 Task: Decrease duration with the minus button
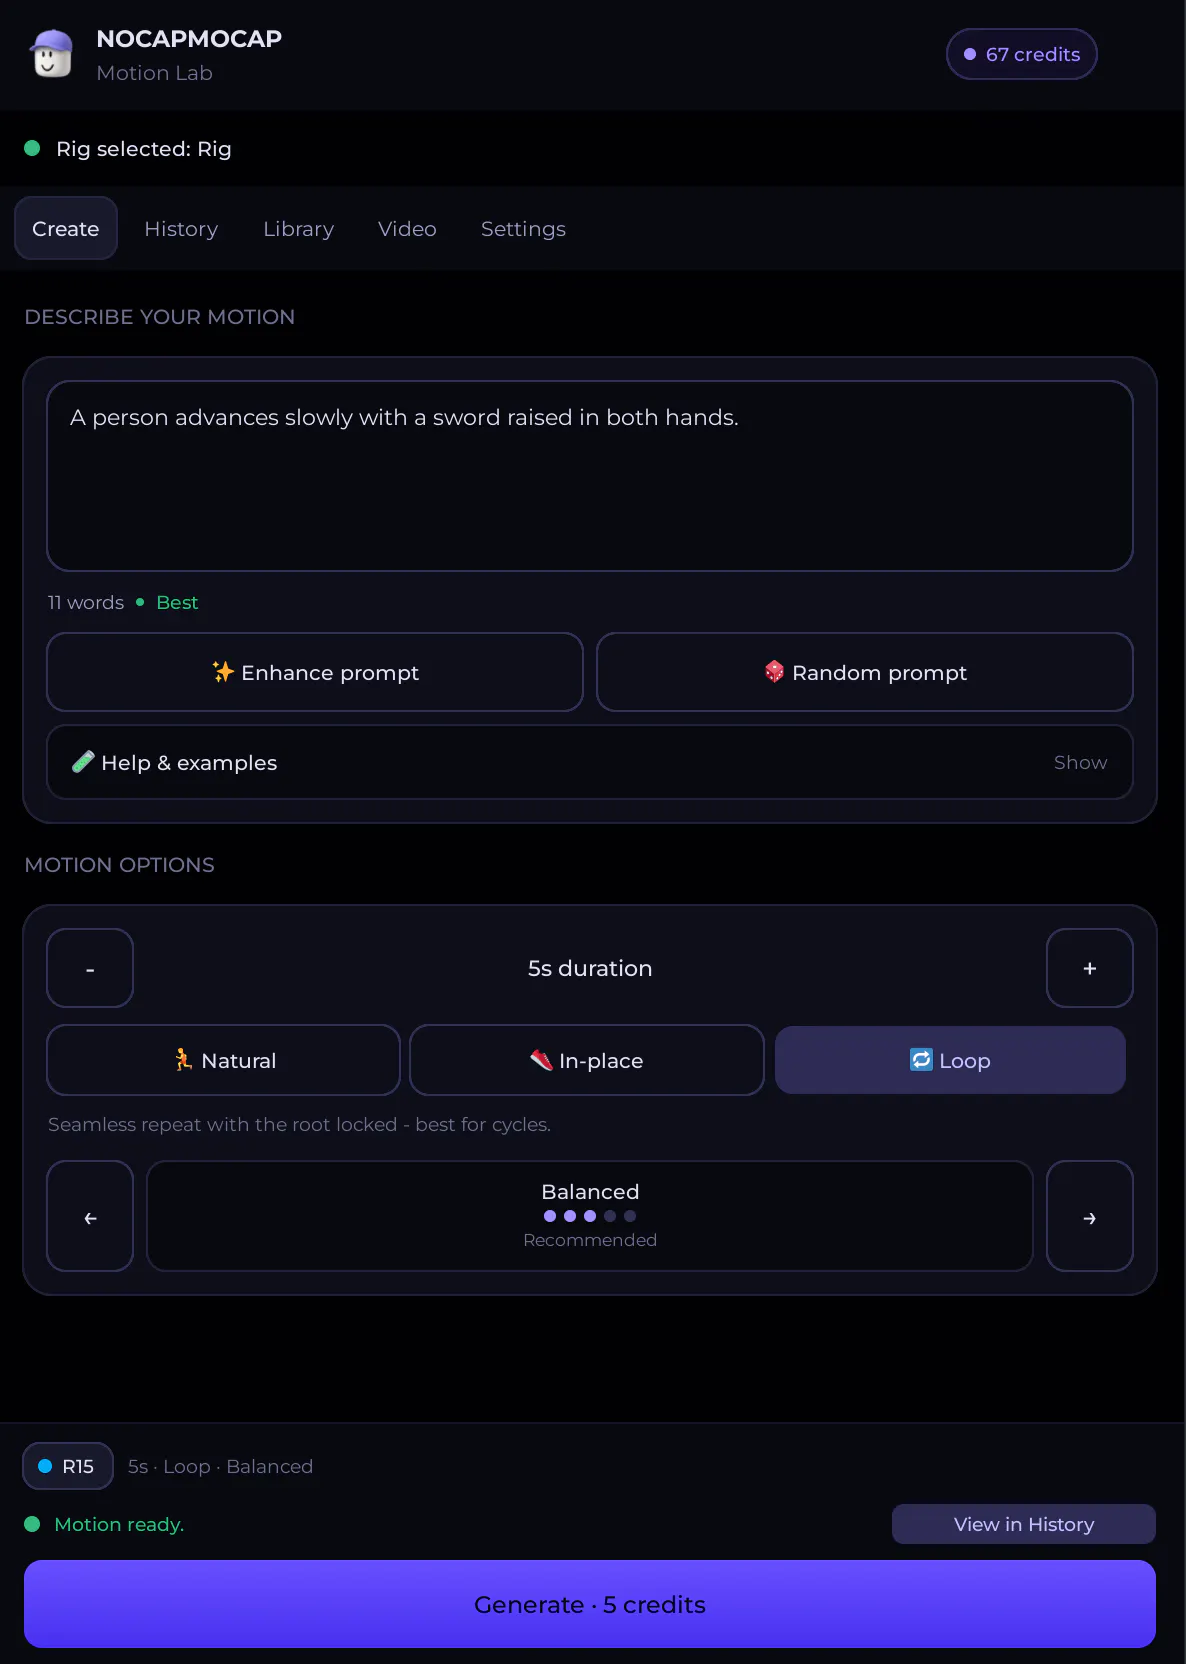tap(90, 968)
